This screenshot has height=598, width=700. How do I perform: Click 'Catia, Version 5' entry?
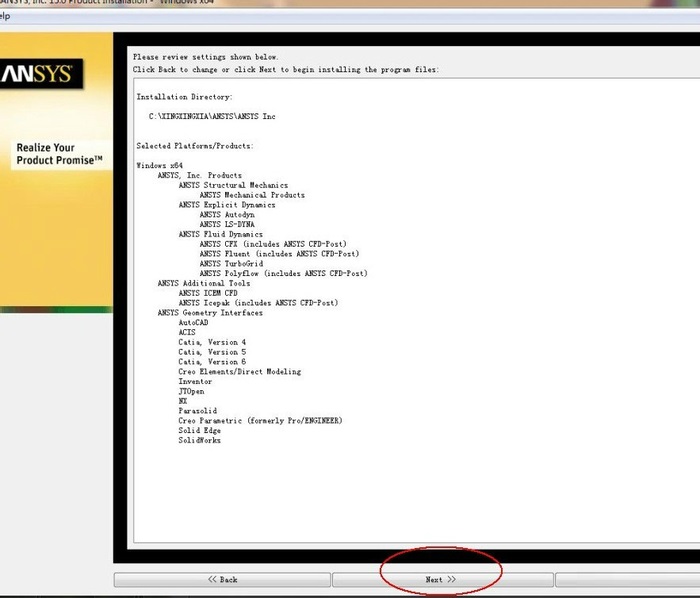point(212,352)
